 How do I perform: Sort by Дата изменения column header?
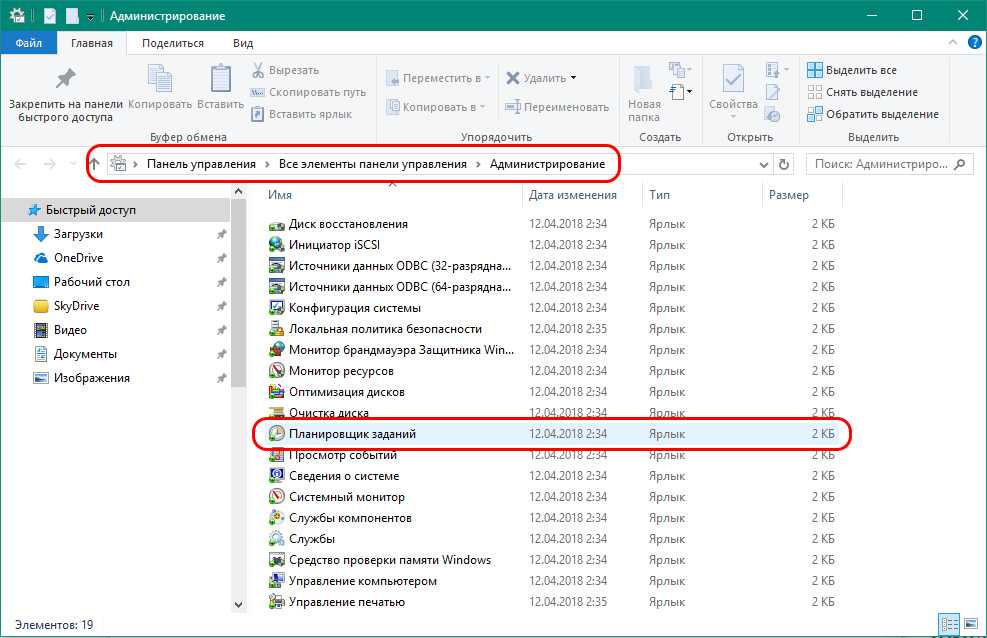(572, 195)
